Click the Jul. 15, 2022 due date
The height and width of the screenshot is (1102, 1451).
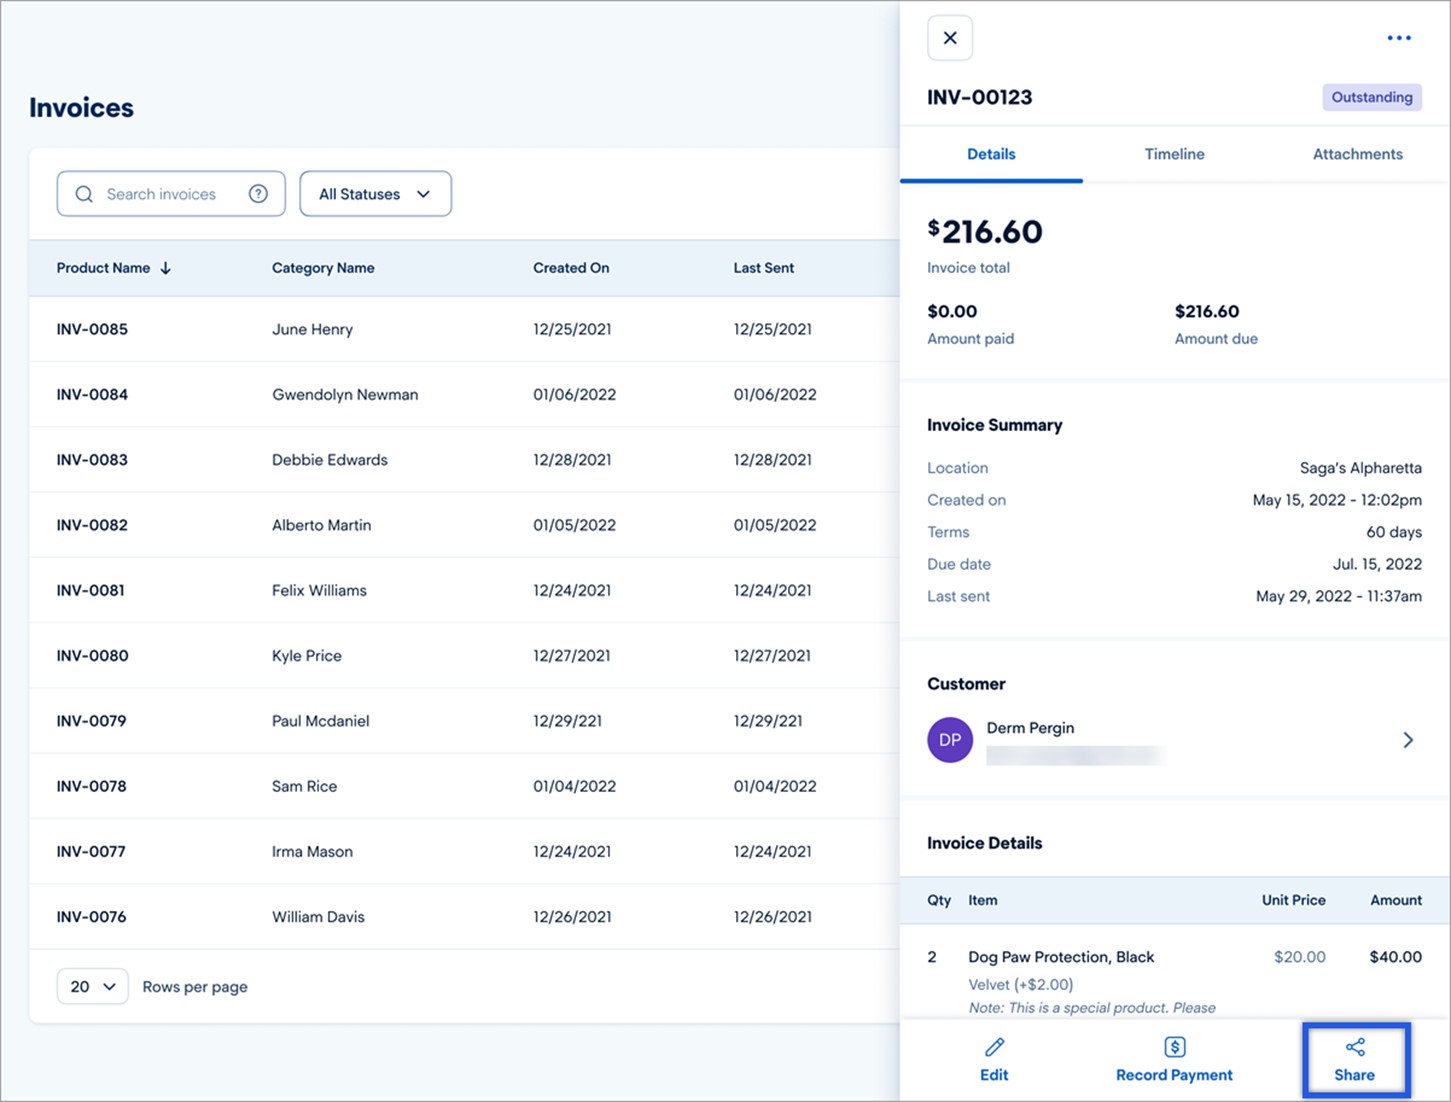coord(1377,564)
